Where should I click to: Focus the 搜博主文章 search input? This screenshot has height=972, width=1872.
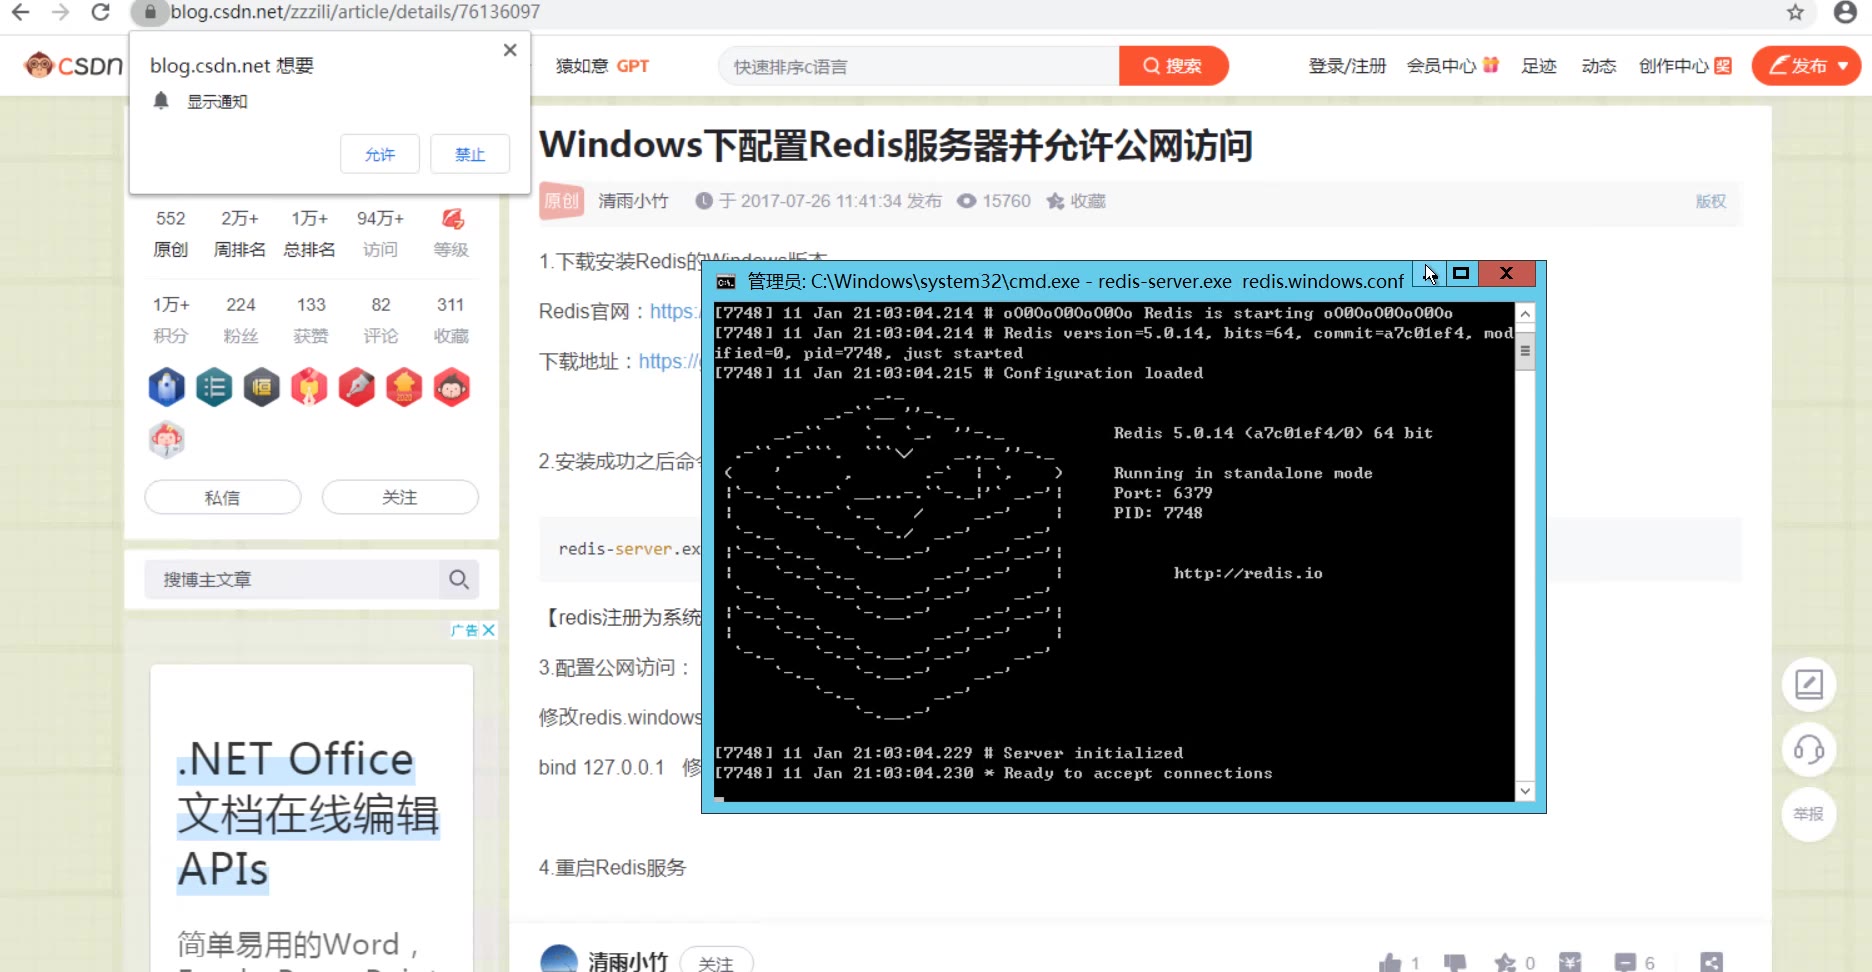pos(292,579)
